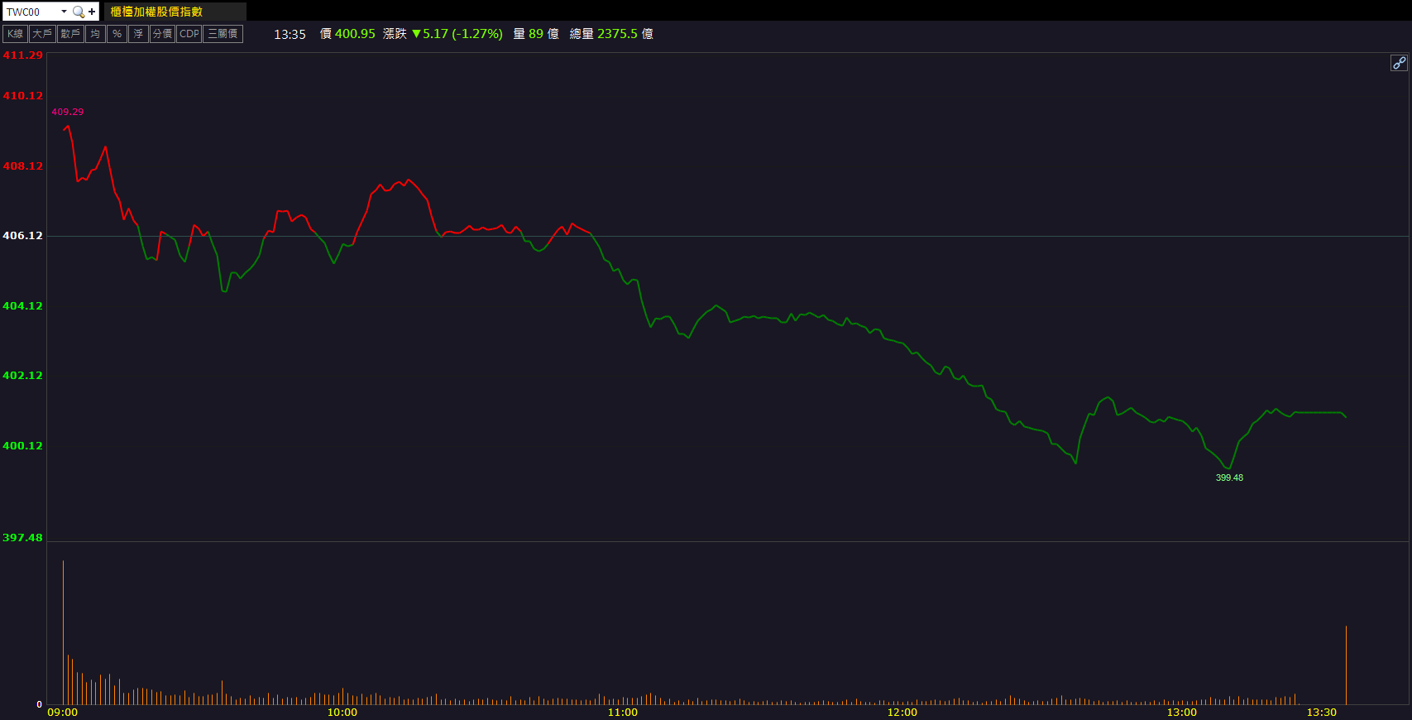Click the 411.29 upper axis label
Screen dimensions: 1412x720
[x=23, y=55]
